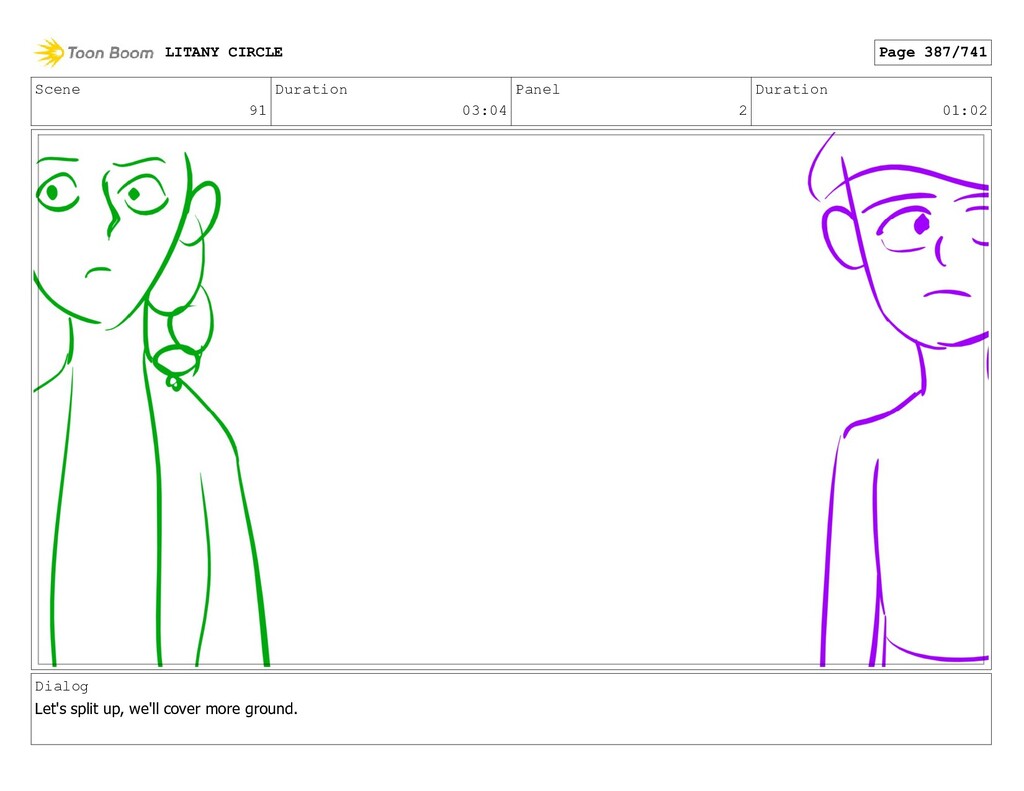
Task: Select the scene number '91'
Action: [x=258, y=110]
